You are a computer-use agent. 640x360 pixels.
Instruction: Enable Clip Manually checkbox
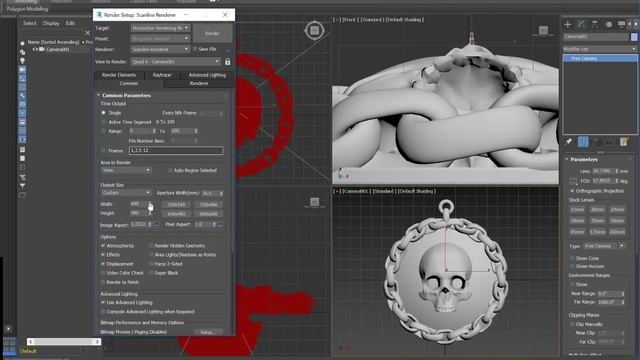pos(572,324)
